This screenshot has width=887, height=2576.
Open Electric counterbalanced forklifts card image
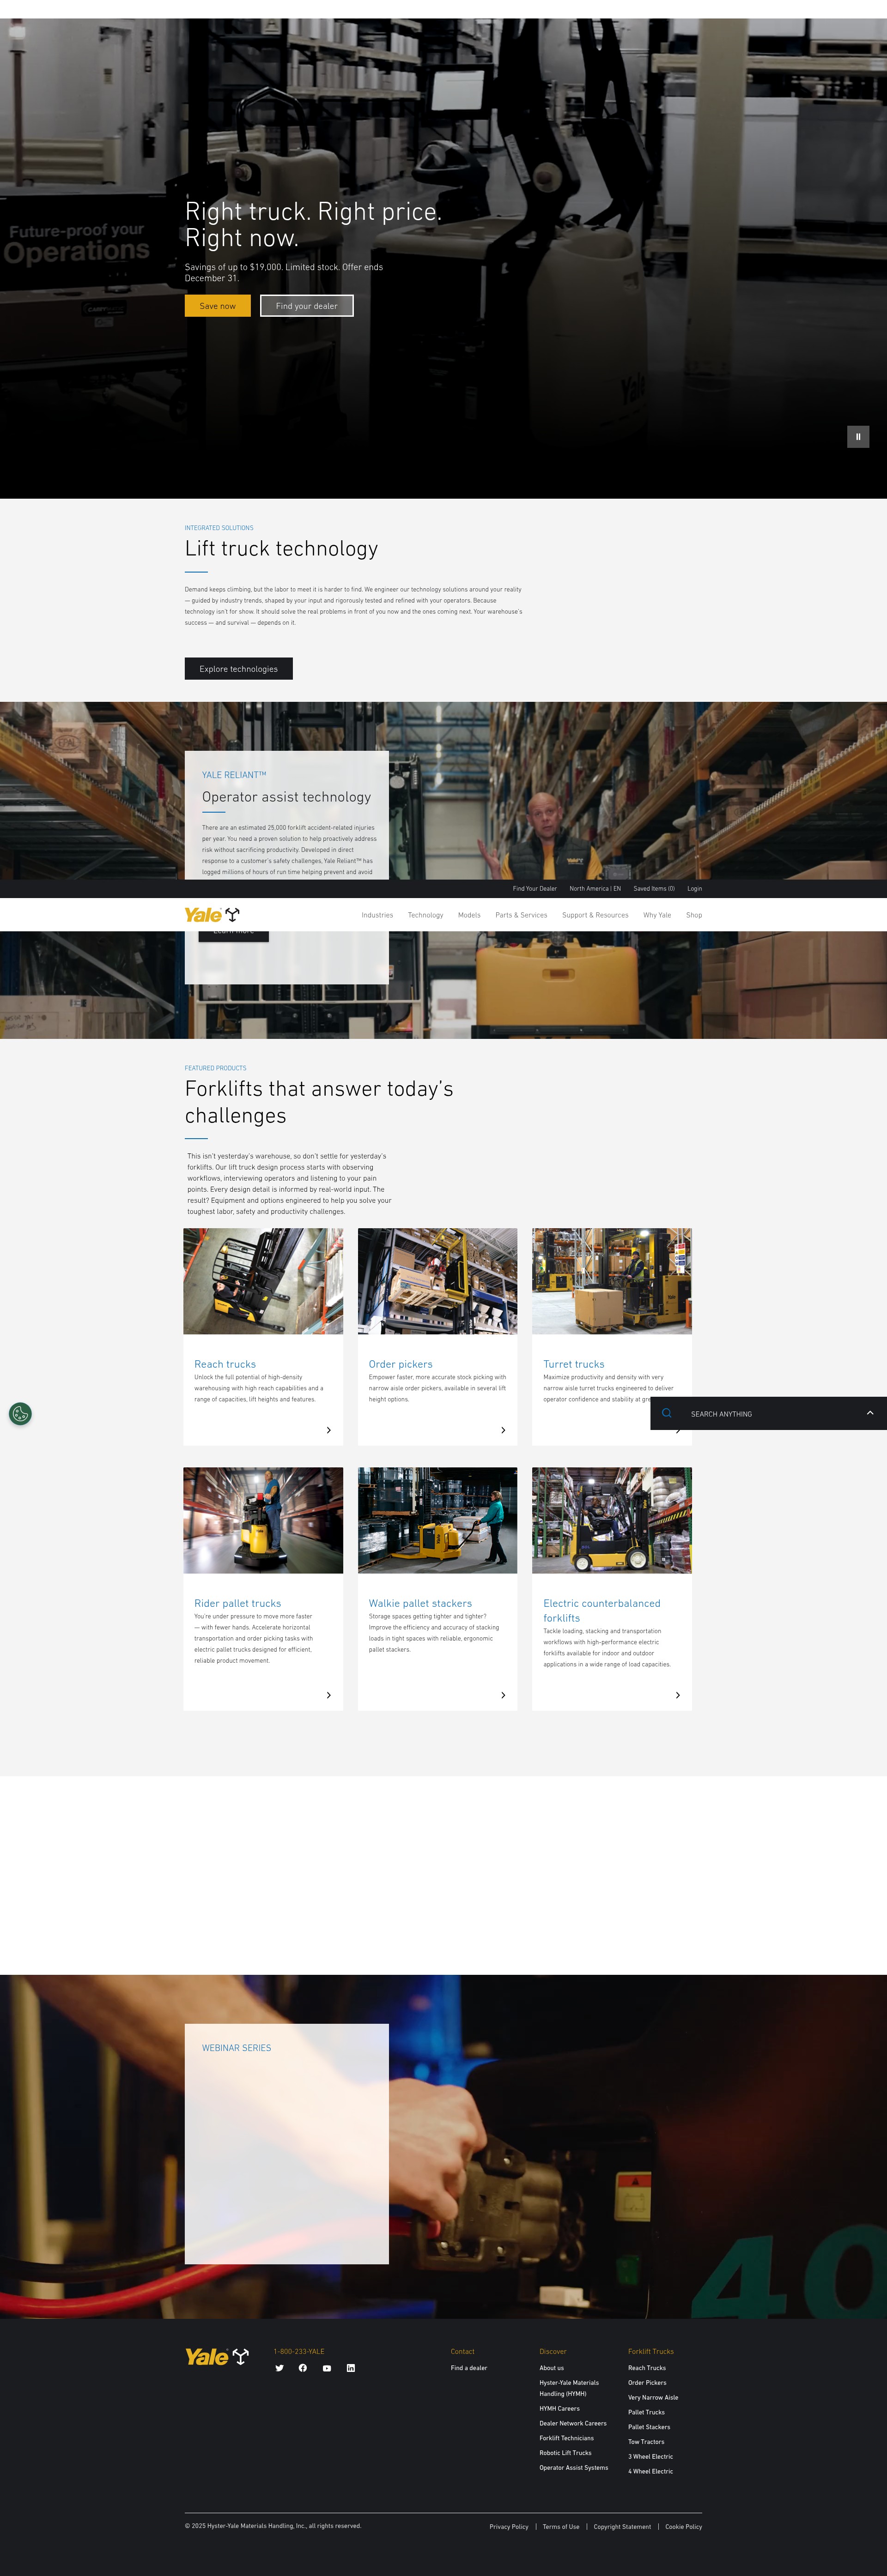(612, 1520)
